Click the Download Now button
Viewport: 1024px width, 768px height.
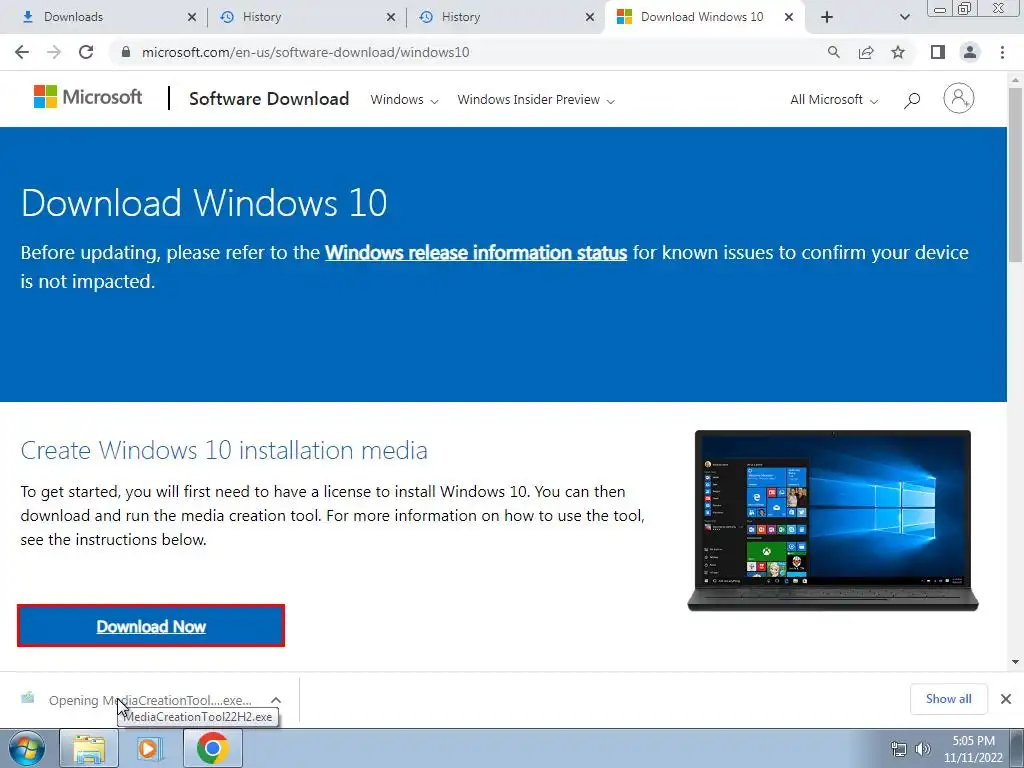(151, 626)
